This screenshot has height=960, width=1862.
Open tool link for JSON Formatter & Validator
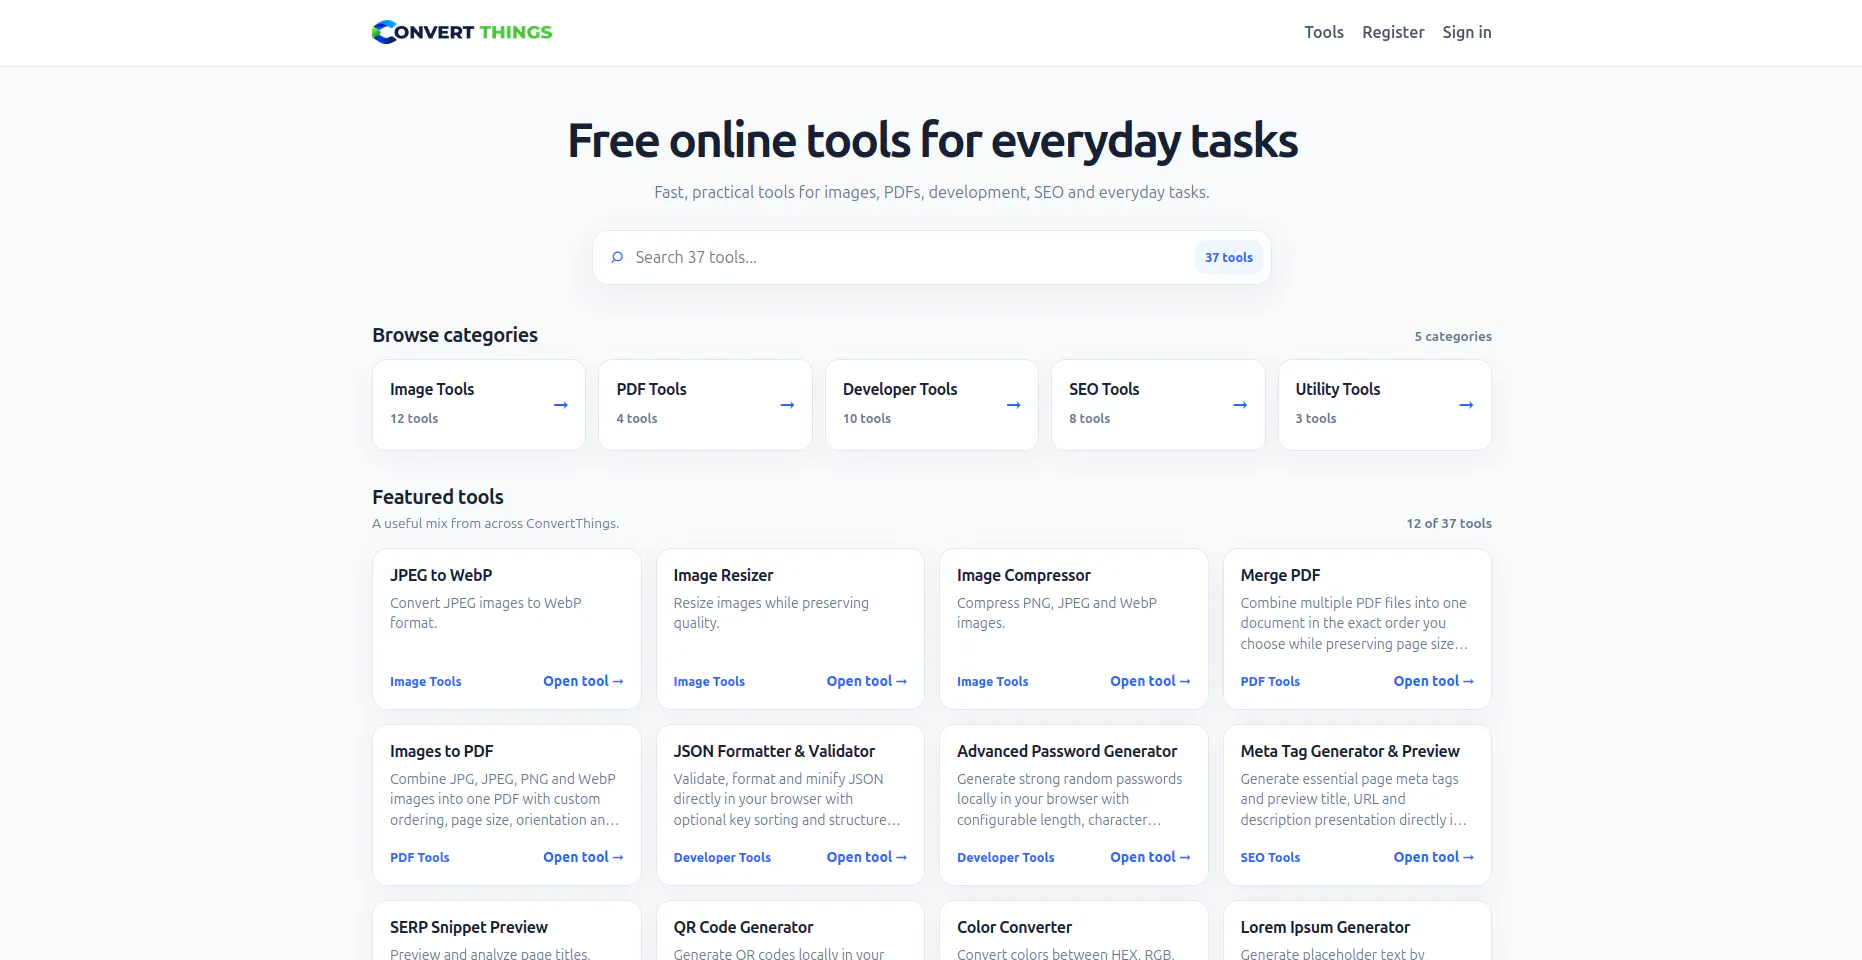[x=867, y=857]
